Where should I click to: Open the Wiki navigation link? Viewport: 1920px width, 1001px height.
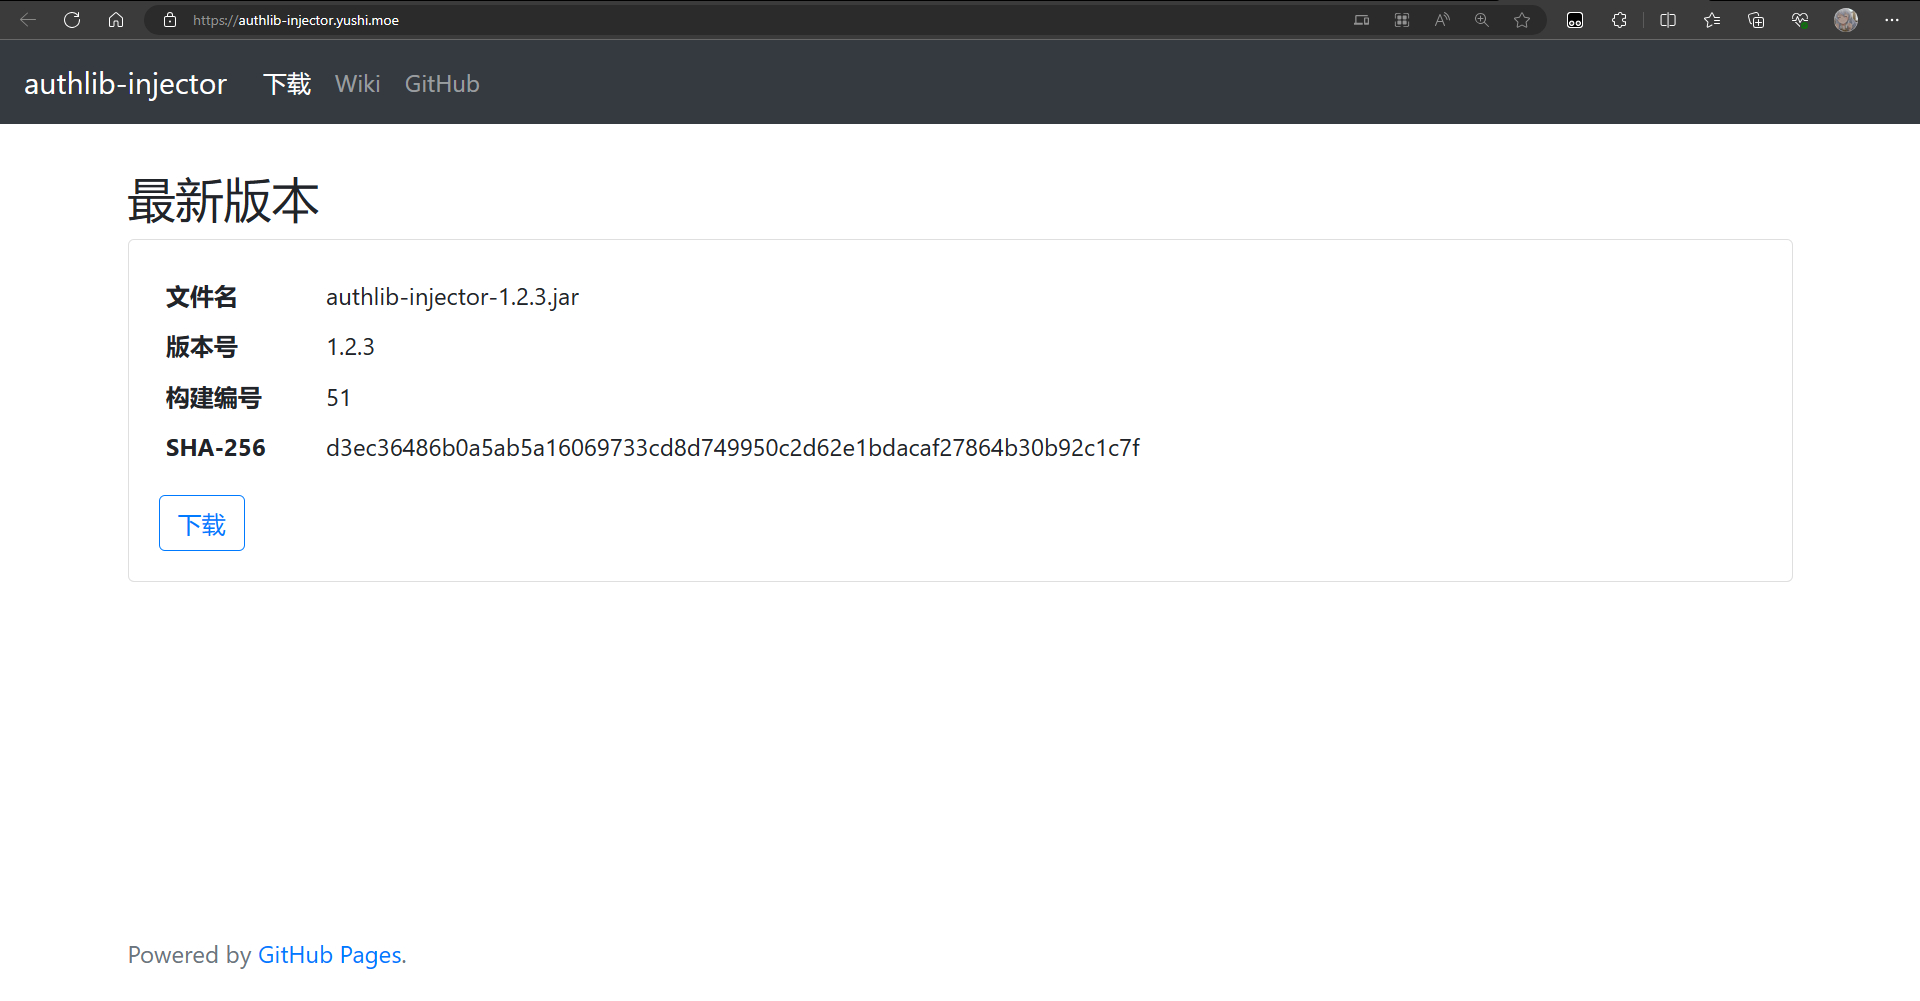(358, 84)
